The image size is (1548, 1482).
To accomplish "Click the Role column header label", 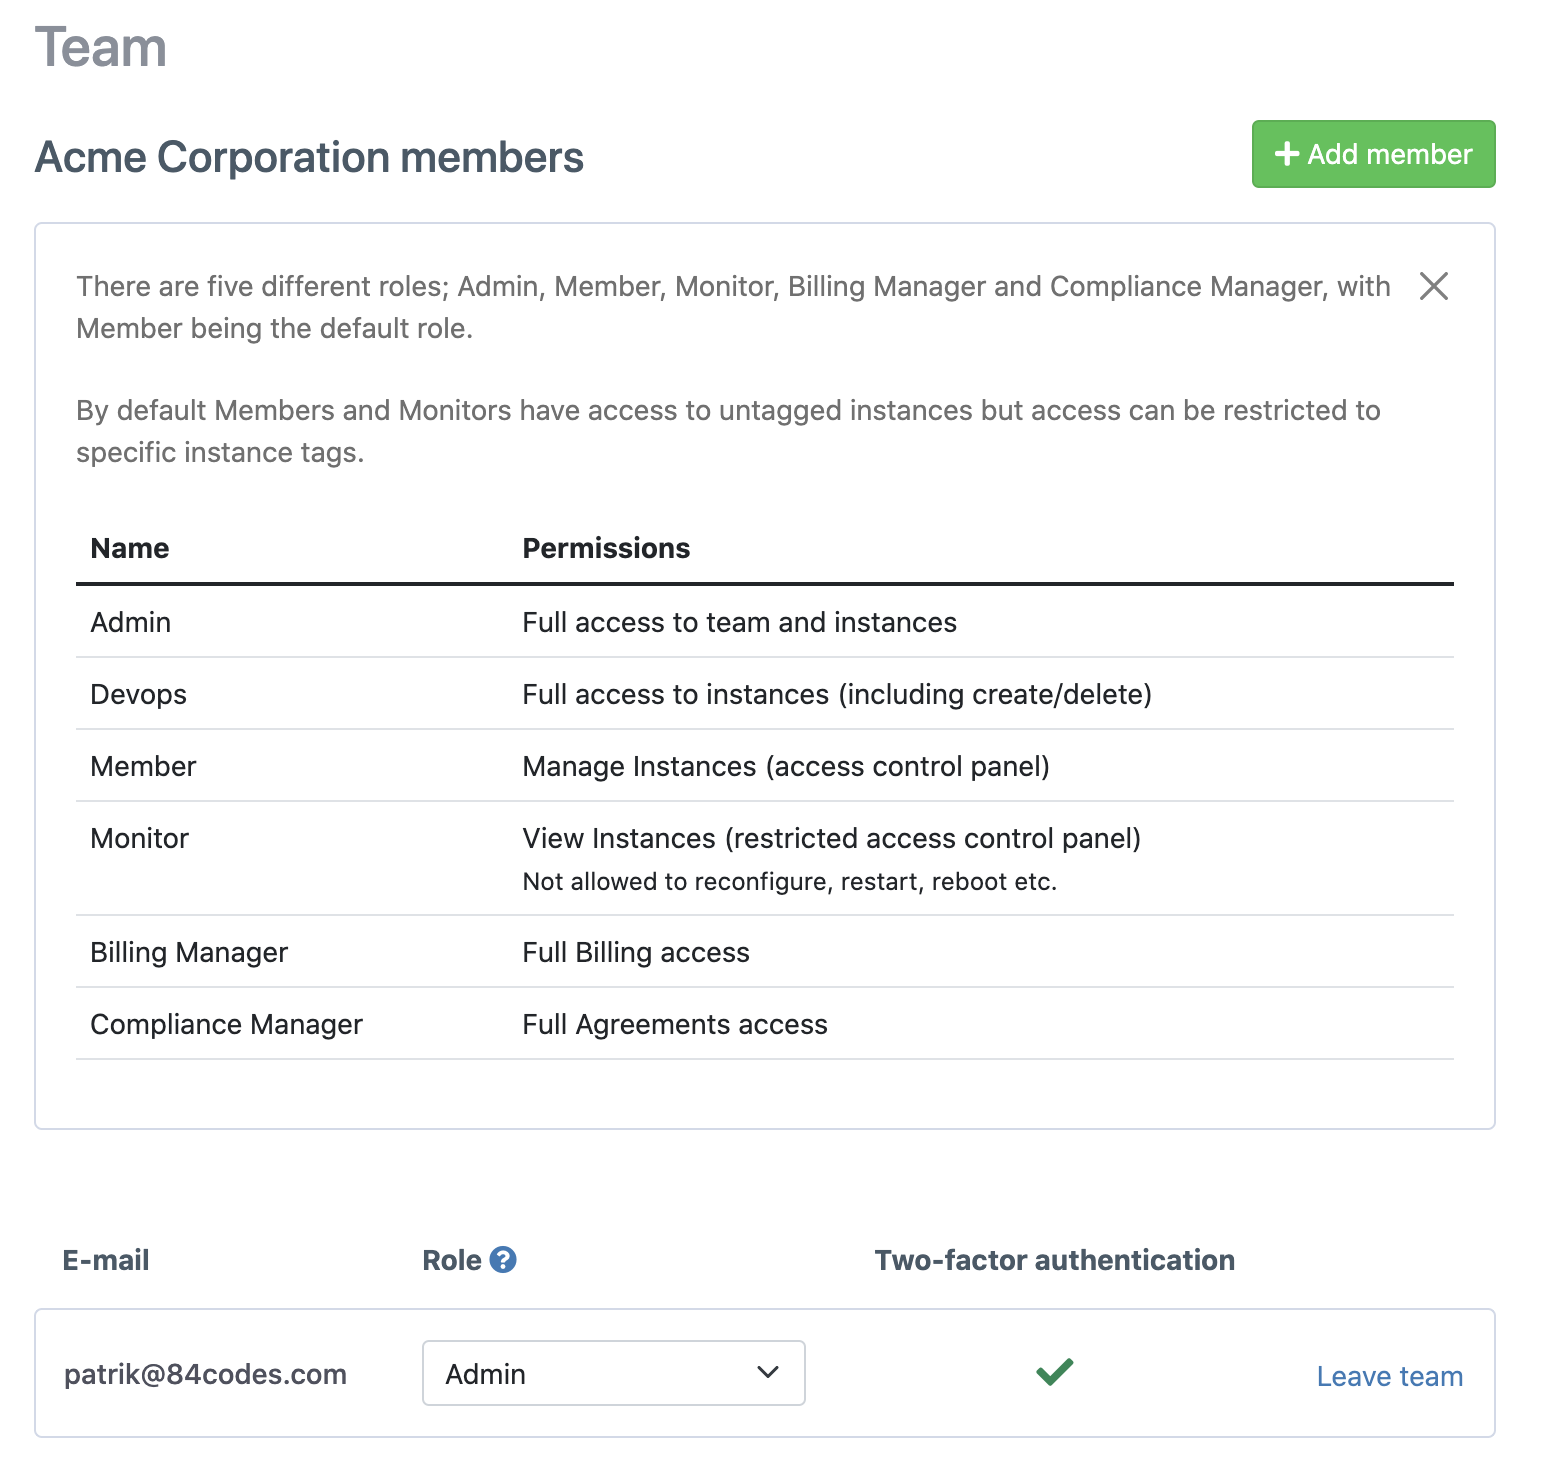I will pos(452,1260).
